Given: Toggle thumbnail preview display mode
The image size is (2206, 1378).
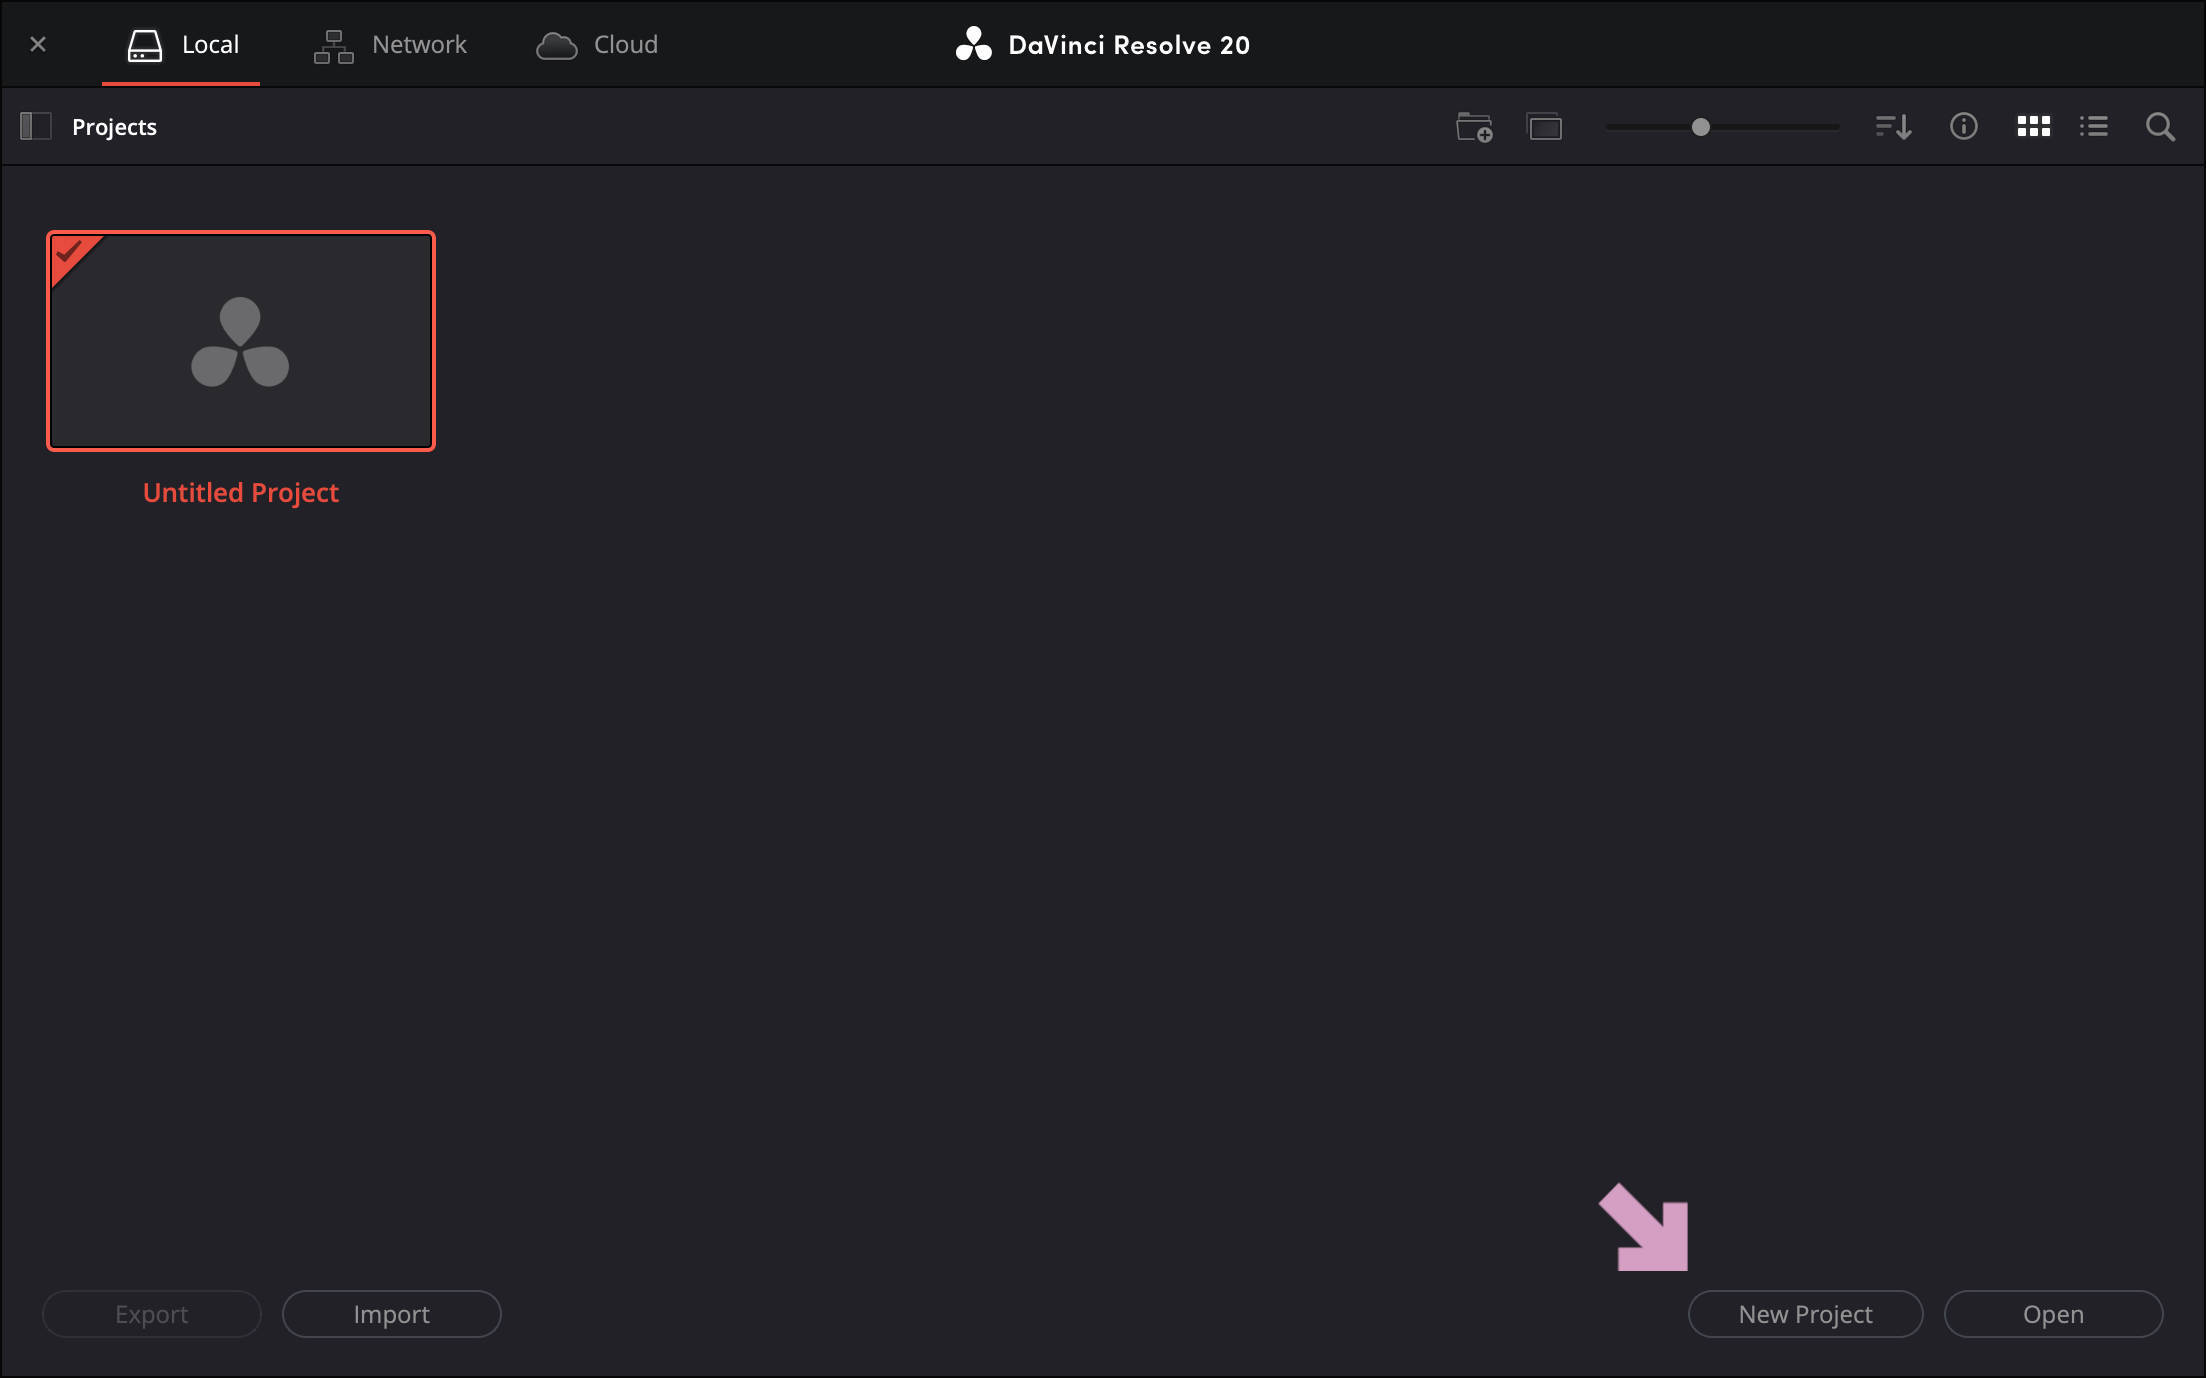Looking at the screenshot, I should tap(1544, 127).
